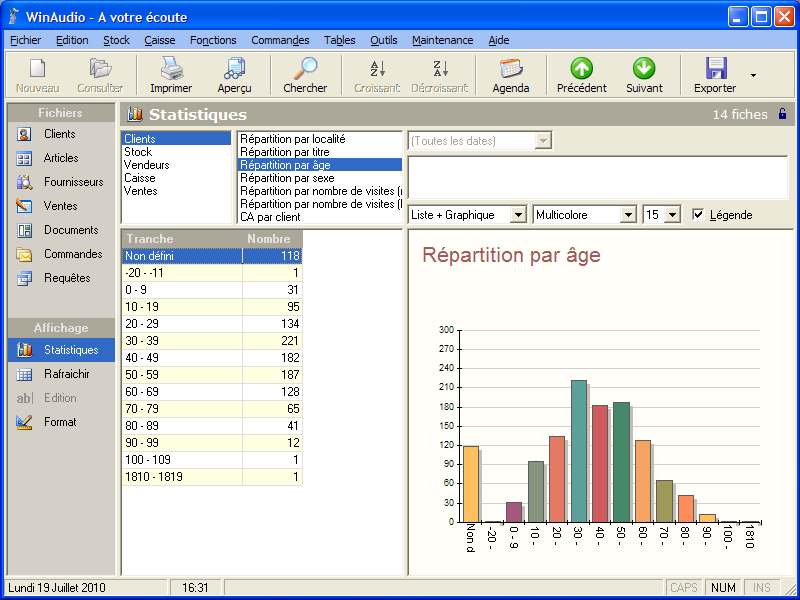Open the Multicolore color scheme dropdown

[627, 215]
